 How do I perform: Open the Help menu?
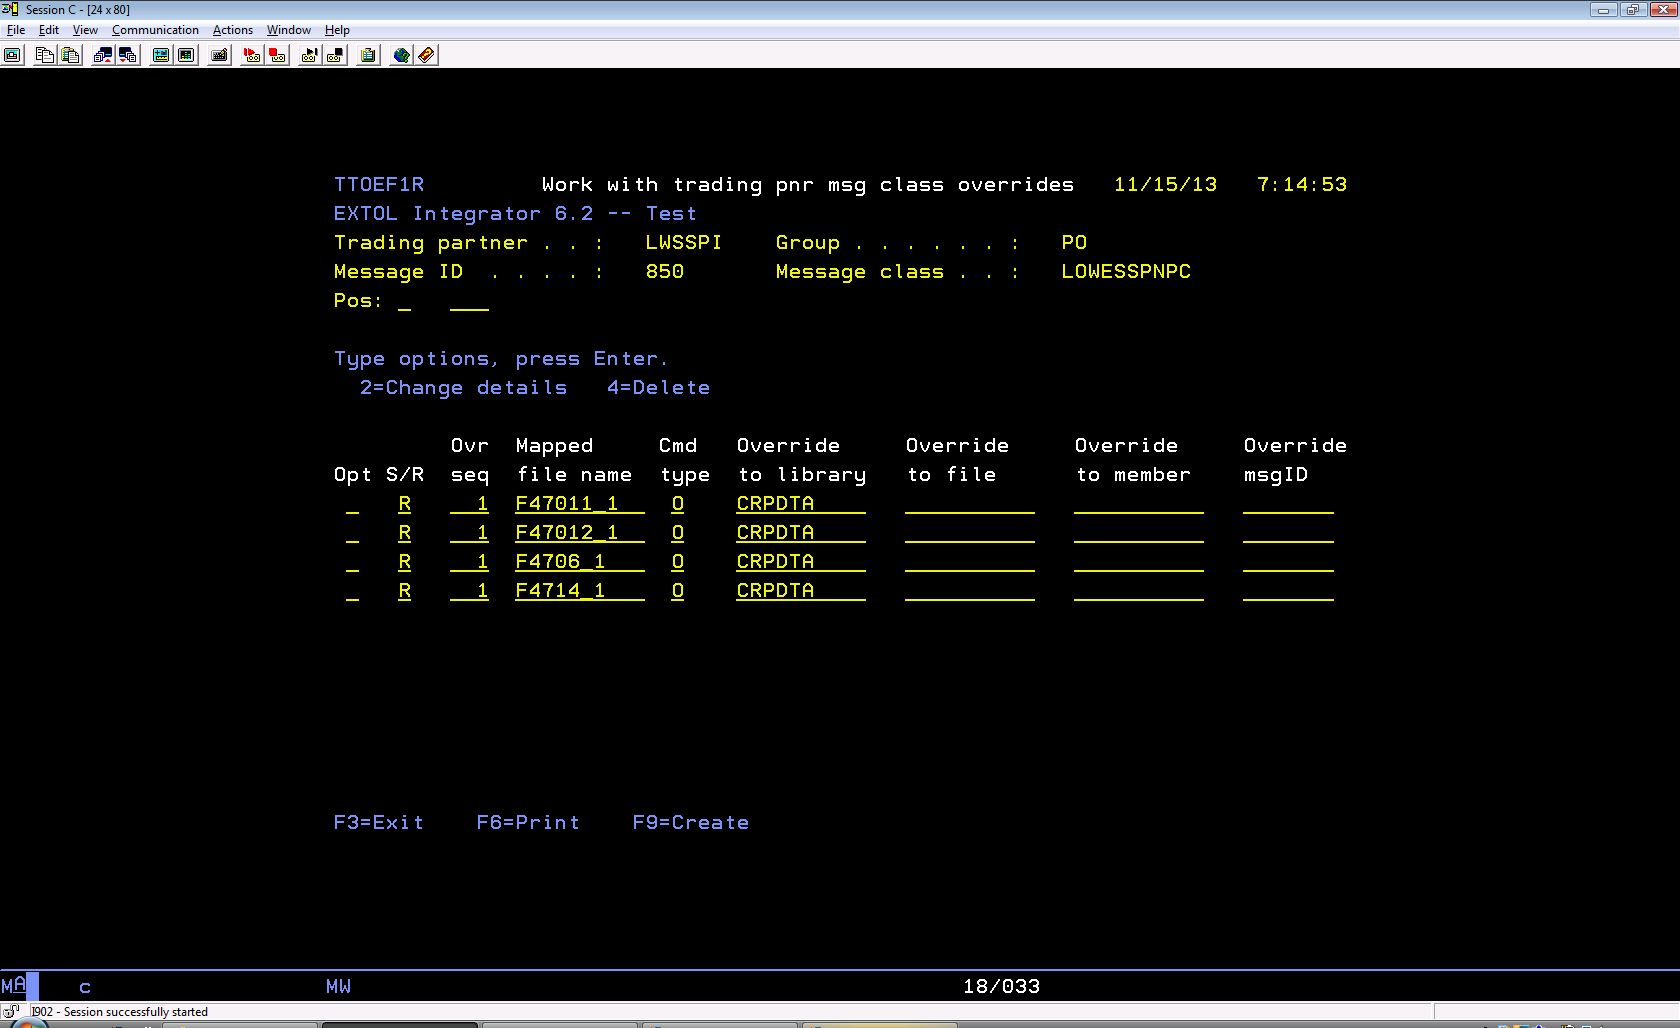[x=337, y=30]
